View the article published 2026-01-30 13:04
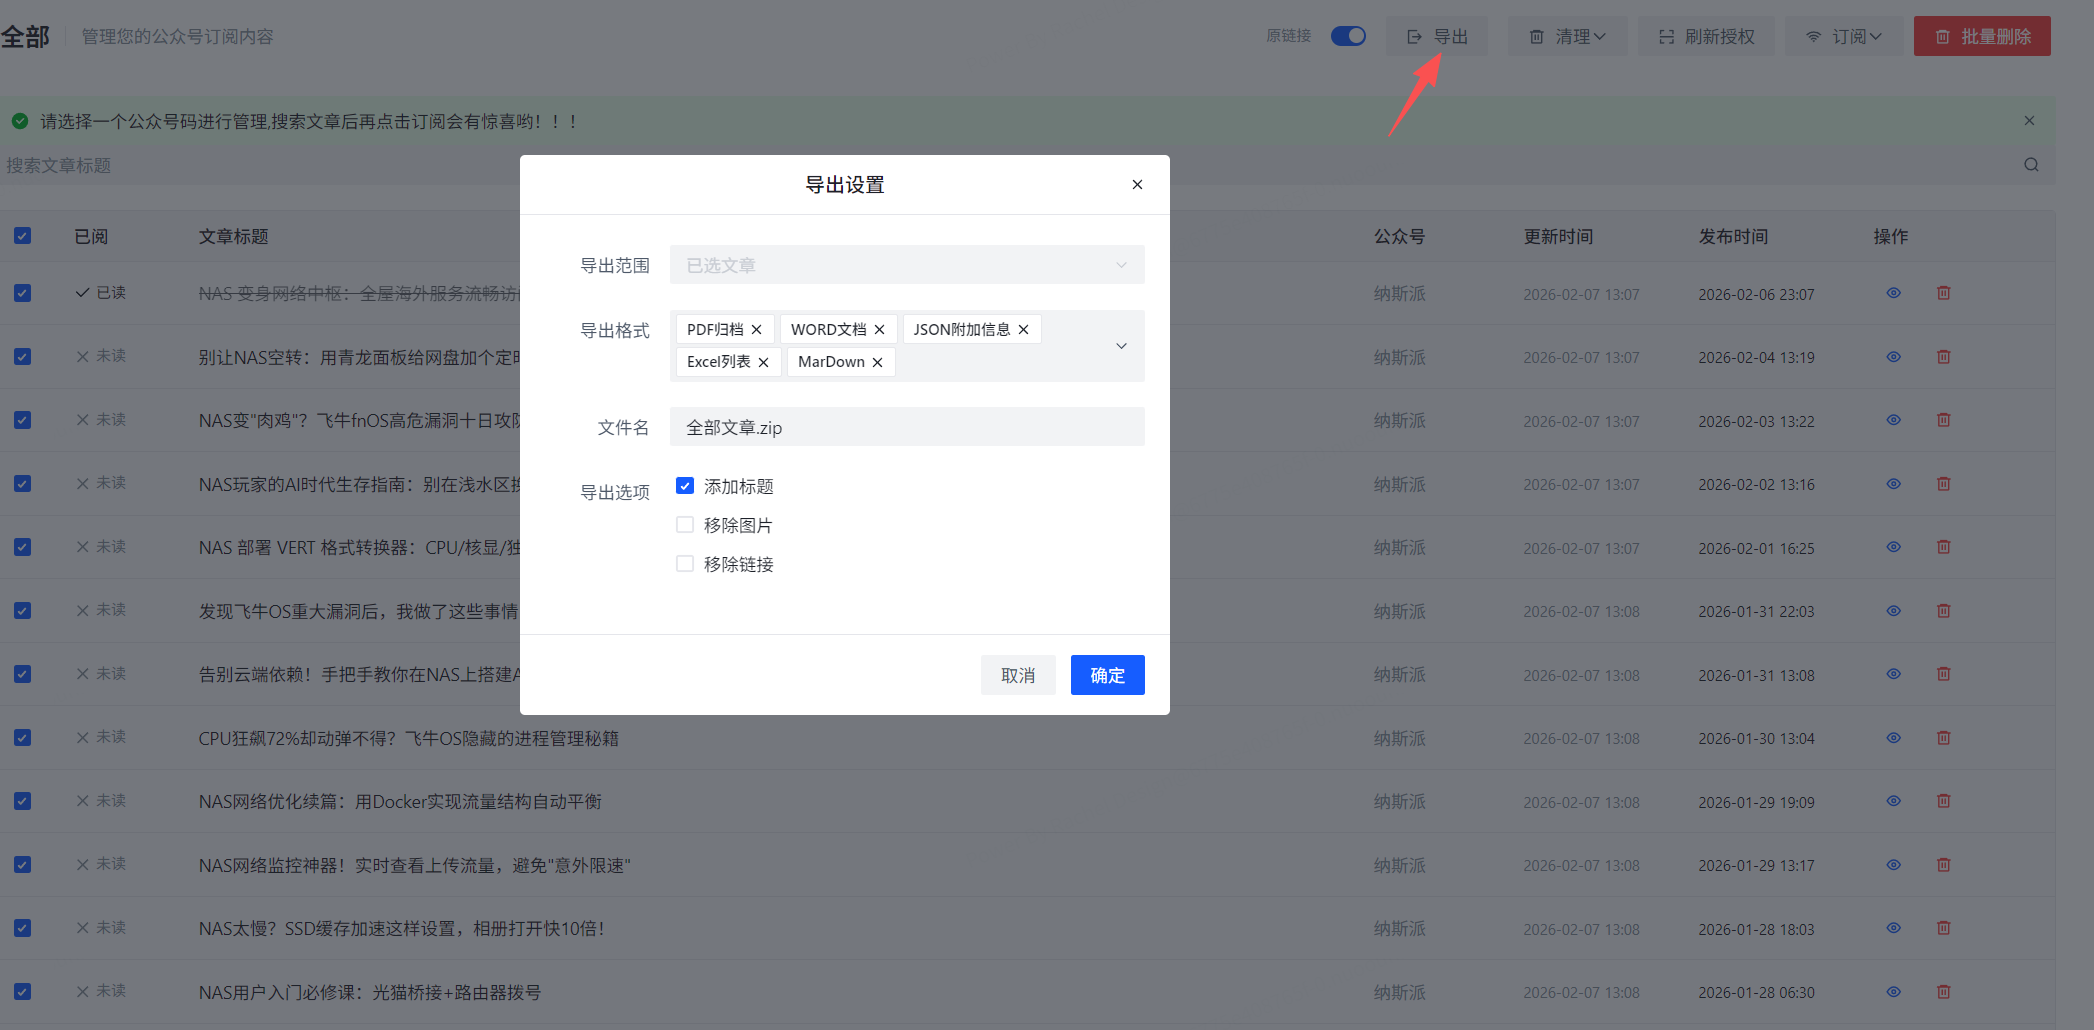The width and height of the screenshot is (2094, 1030). (1893, 738)
